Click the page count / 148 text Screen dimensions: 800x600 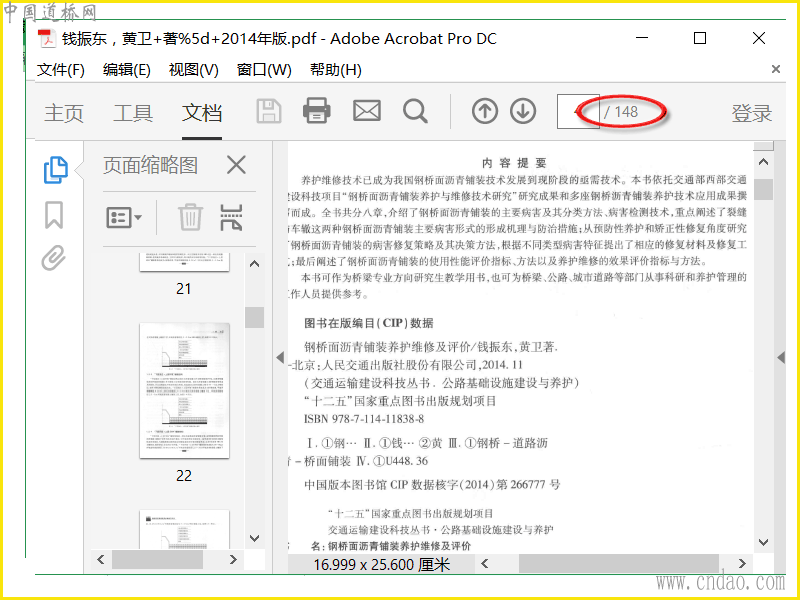621,112
